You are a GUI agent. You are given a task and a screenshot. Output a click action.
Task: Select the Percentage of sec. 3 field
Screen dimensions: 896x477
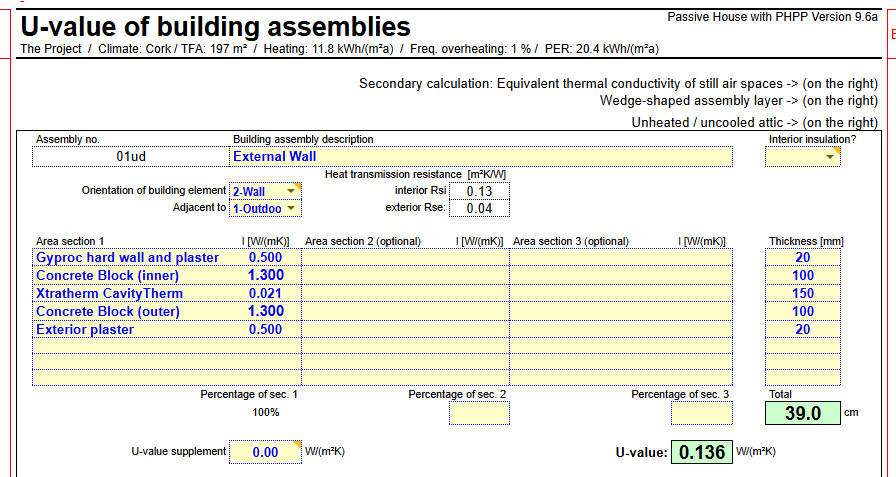702,413
